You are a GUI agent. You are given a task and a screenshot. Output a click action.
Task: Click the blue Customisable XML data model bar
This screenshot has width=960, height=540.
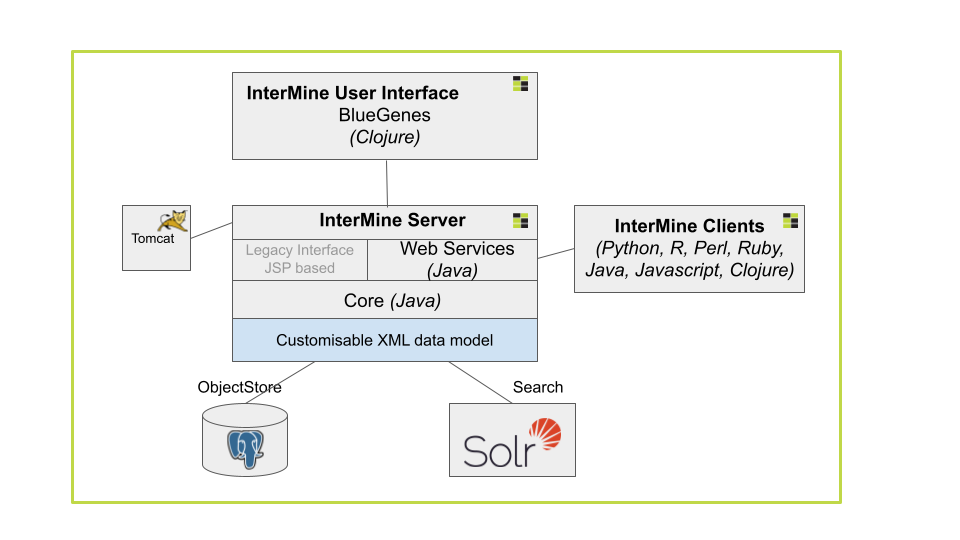click(x=385, y=340)
